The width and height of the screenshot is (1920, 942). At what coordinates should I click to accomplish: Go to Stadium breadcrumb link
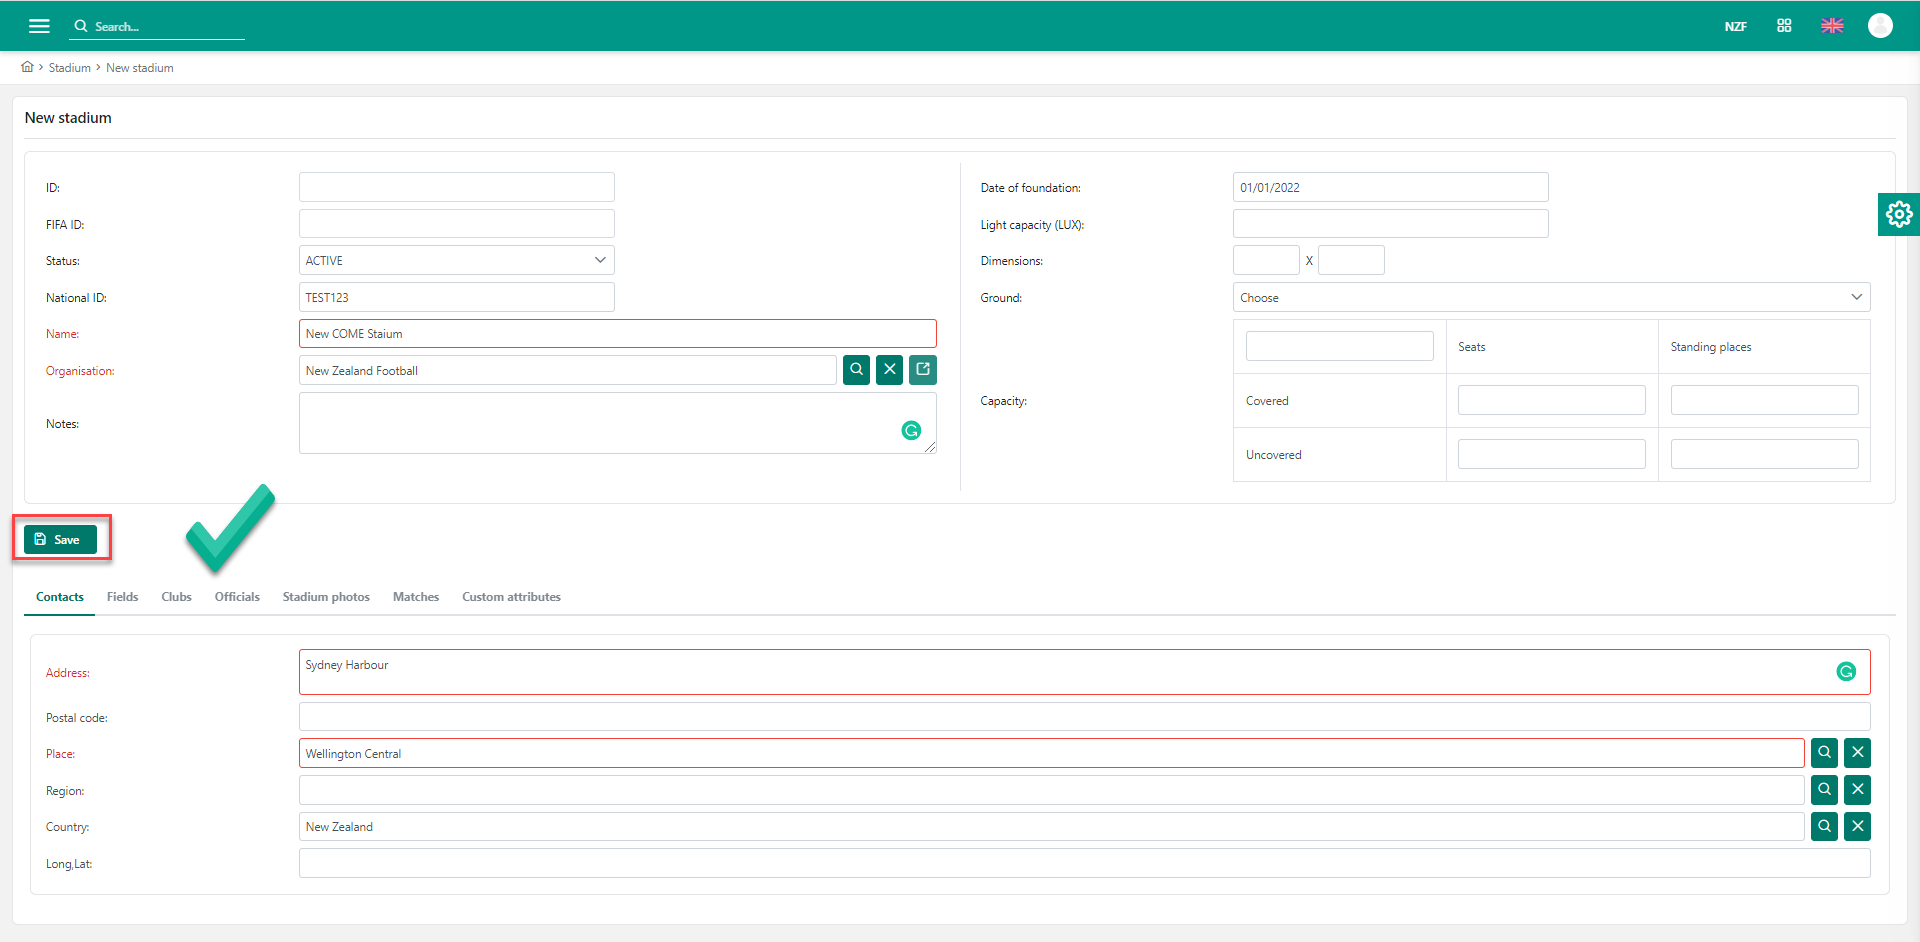tap(69, 68)
